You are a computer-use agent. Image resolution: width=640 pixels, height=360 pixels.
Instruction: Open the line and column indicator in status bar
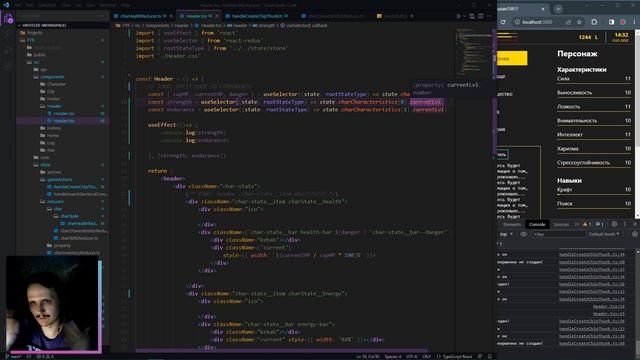coord(368,357)
